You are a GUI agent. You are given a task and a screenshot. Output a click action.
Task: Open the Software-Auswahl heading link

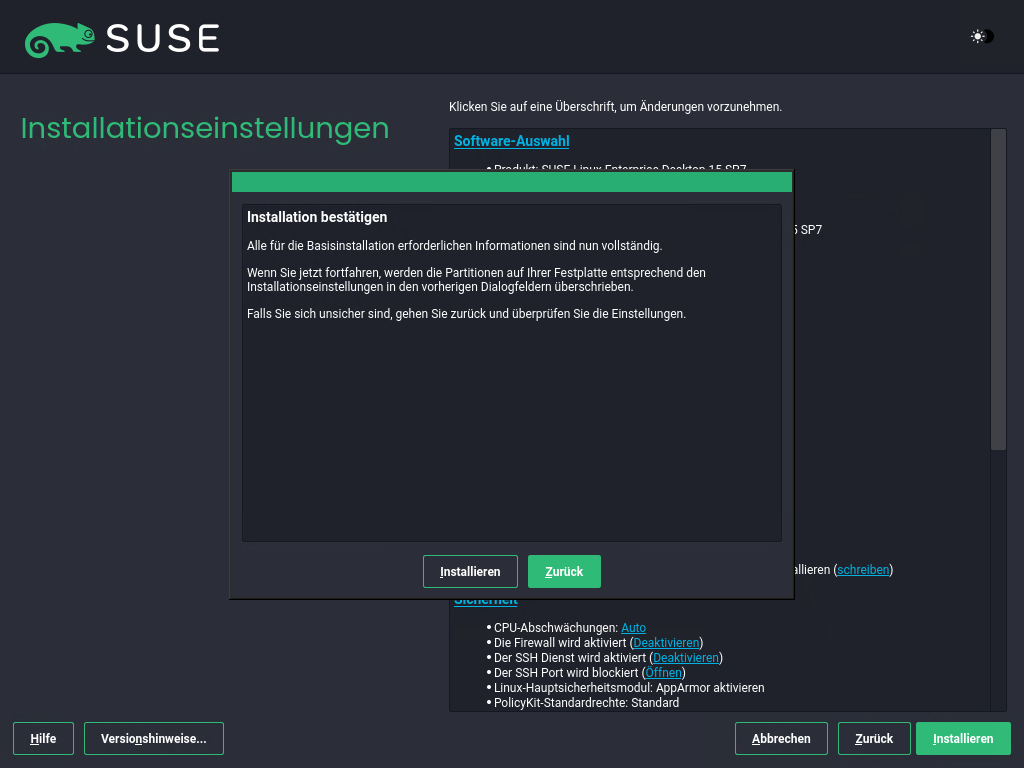pyautogui.click(x=511, y=141)
